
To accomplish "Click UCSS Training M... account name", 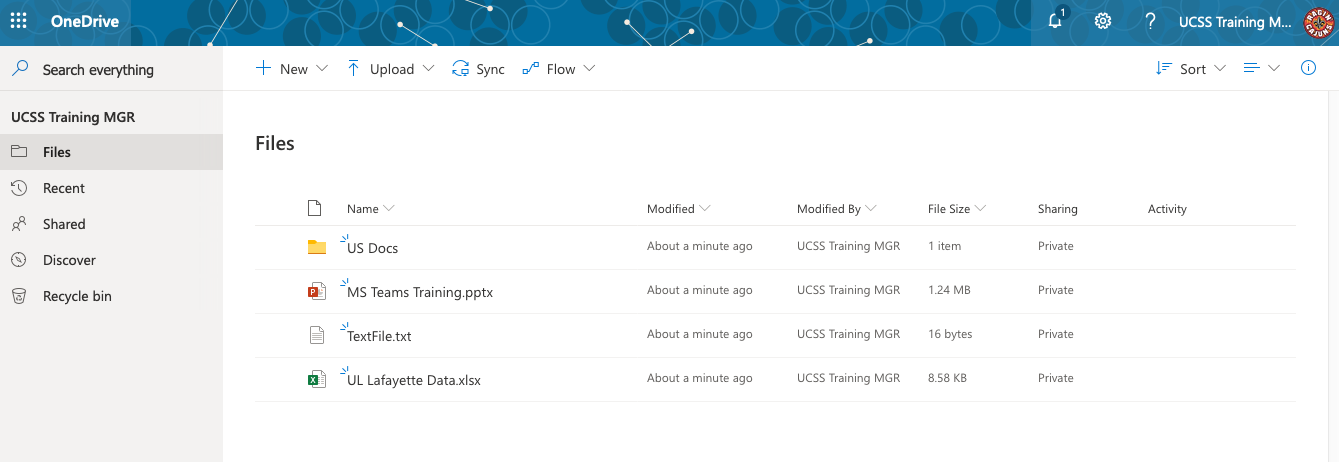I will (x=1235, y=21).
